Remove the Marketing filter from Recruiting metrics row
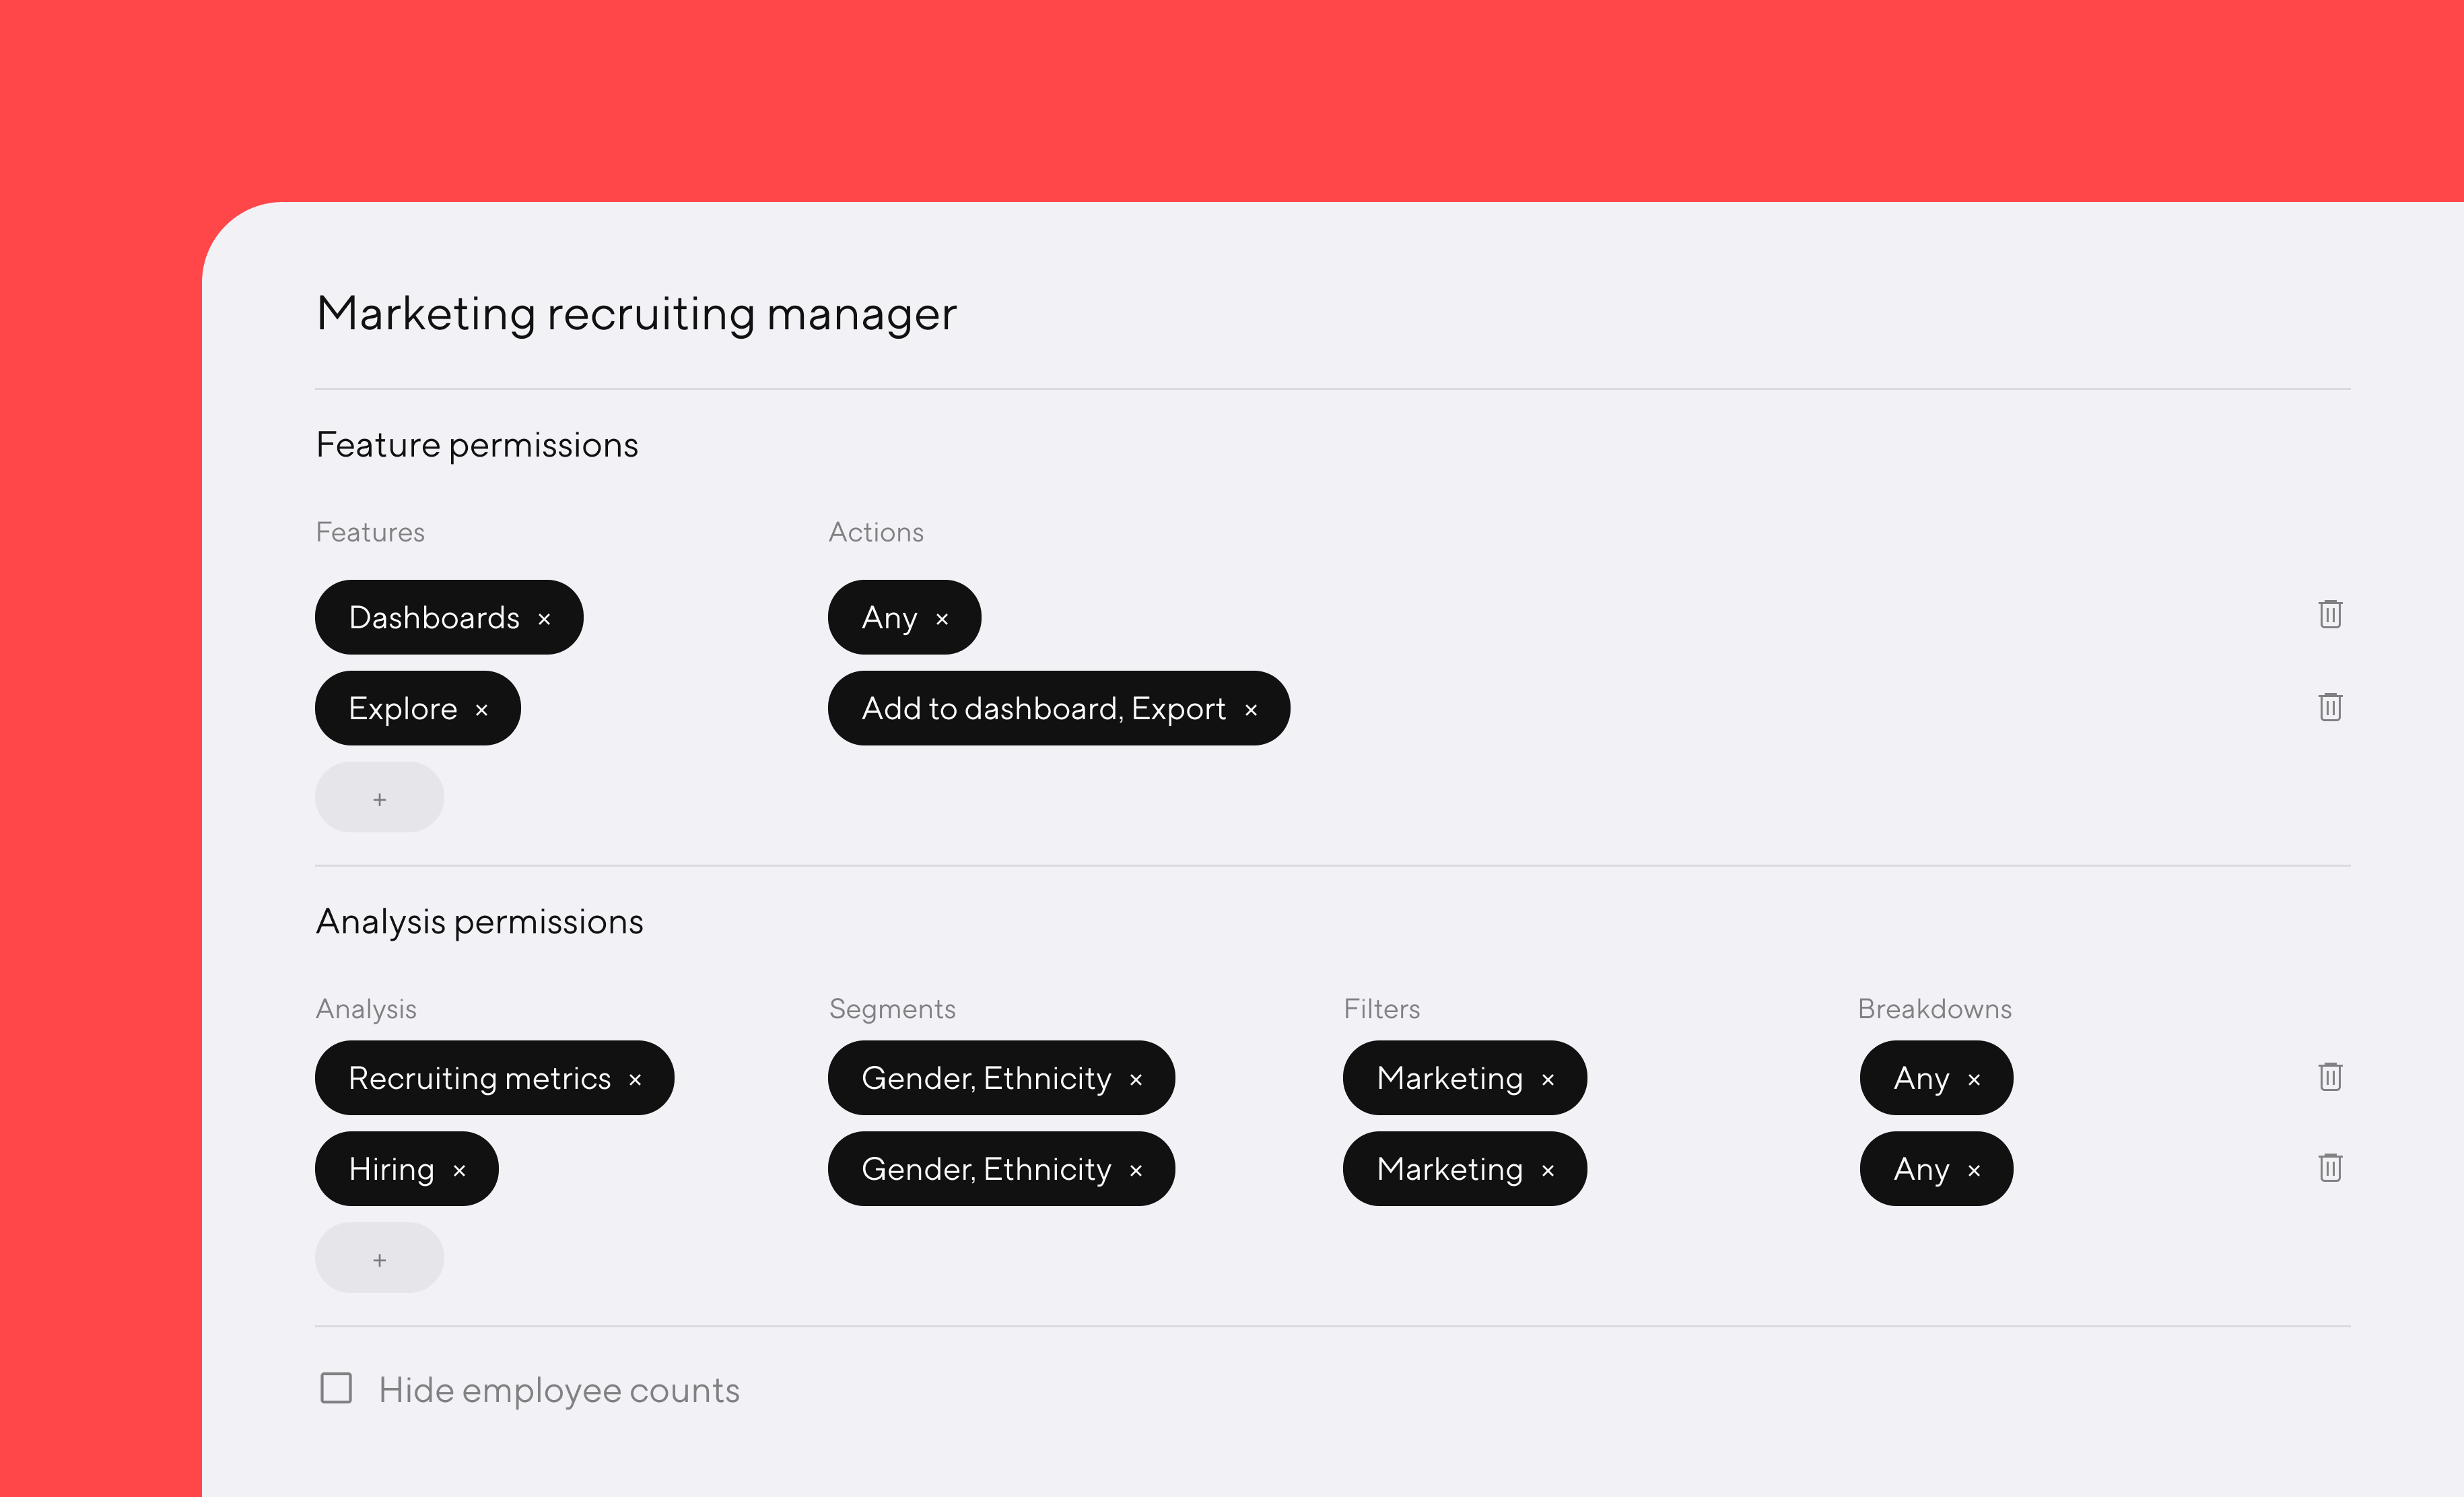2464x1497 pixels. tap(1547, 1078)
